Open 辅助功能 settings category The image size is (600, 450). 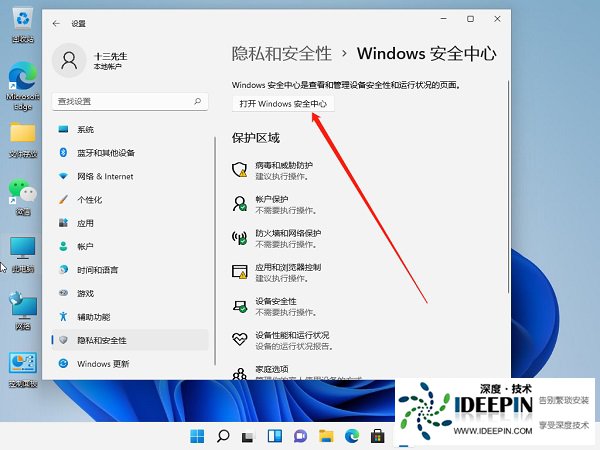[x=130, y=317]
